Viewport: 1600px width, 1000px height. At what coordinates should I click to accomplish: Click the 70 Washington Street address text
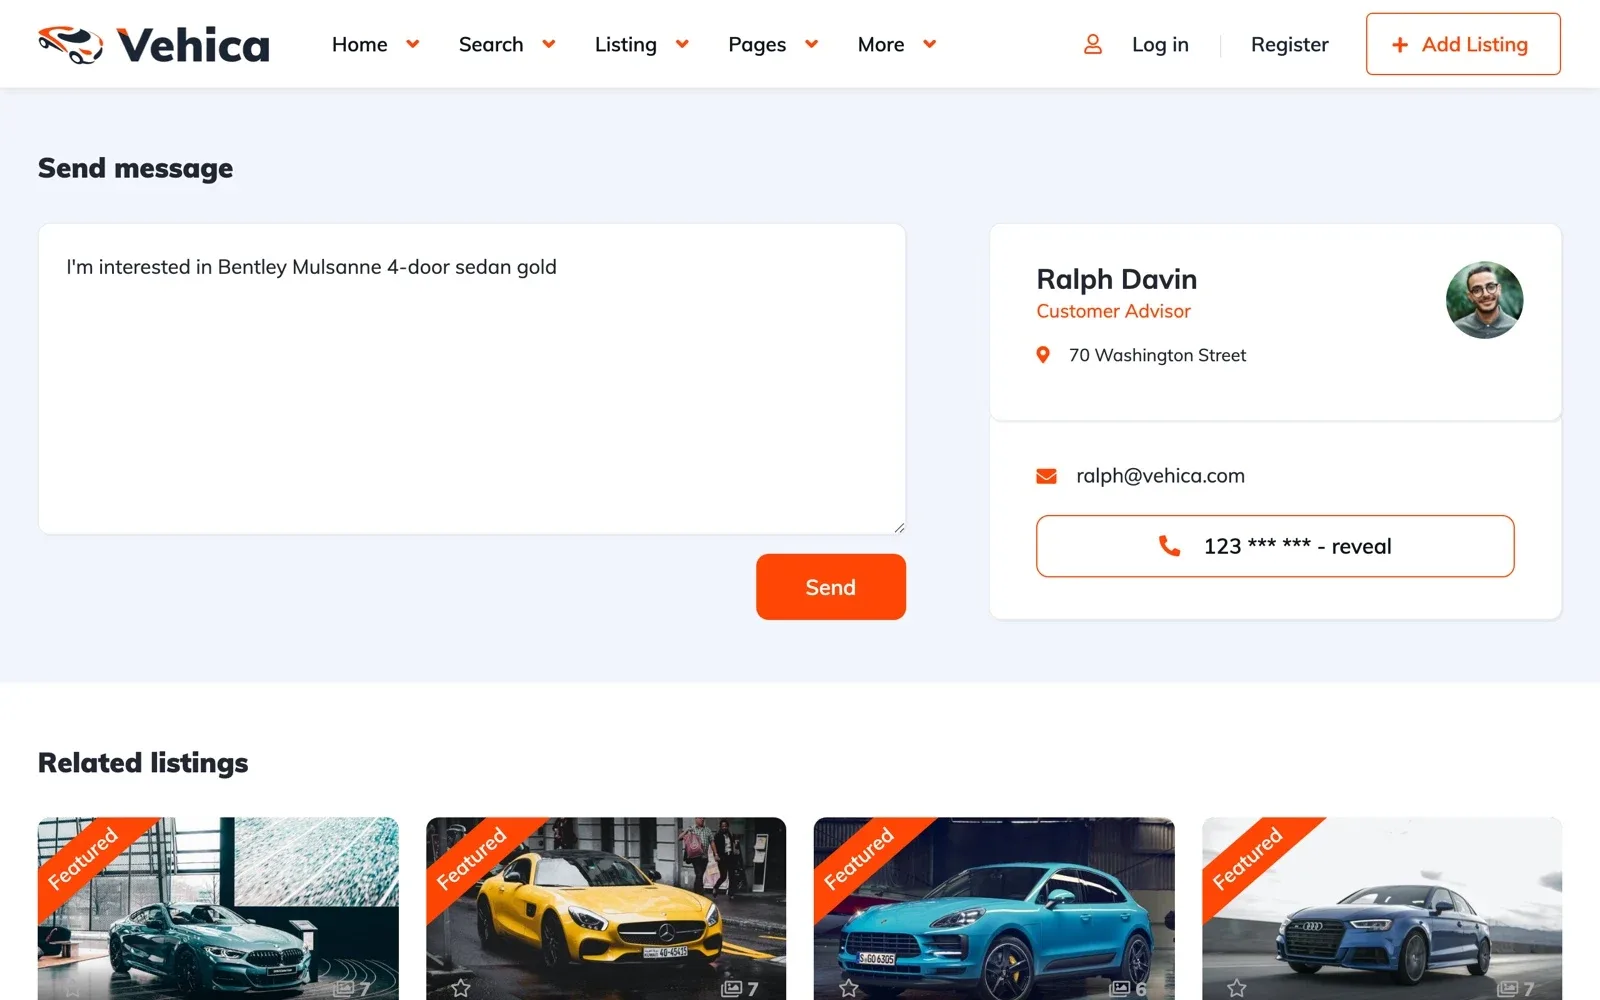coord(1157,355)
